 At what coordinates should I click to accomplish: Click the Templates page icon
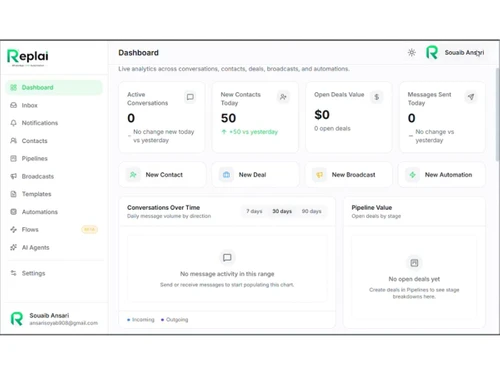(x=13, y=194)
